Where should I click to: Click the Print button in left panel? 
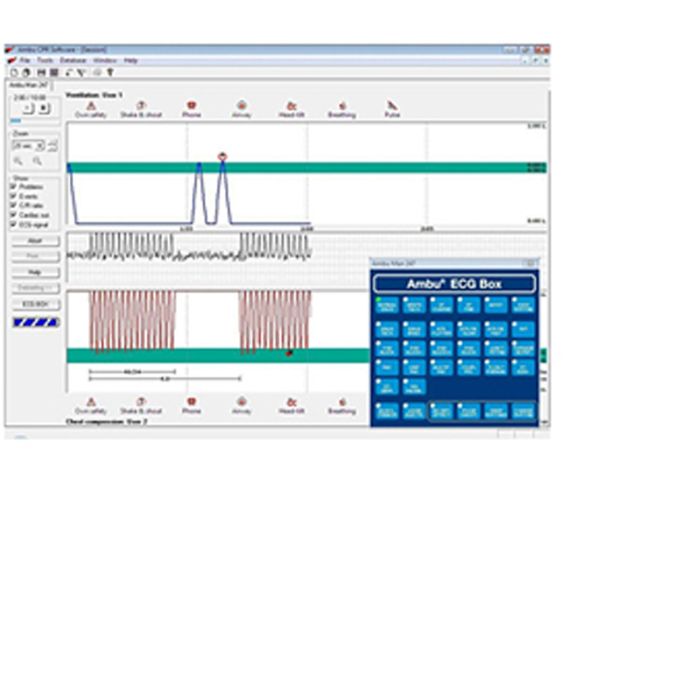coord(35,257)
